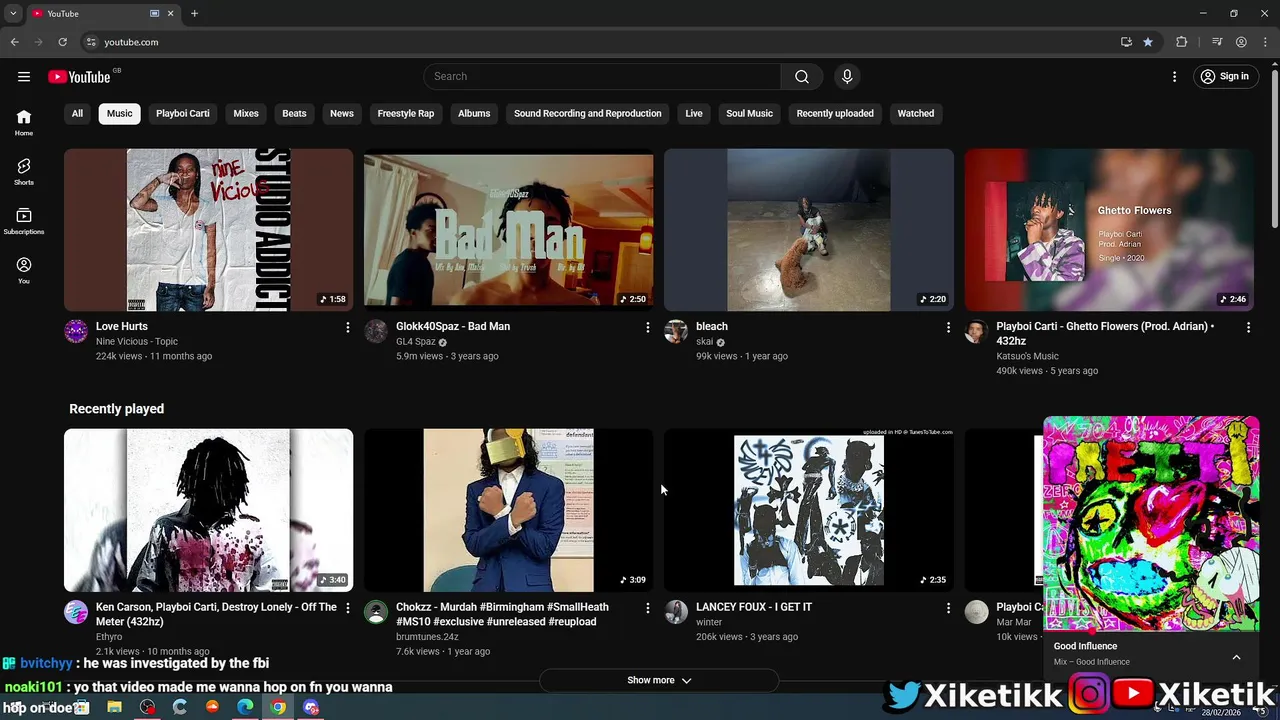This screenshot has width=1280, height=720.
Task: Go to Home in the sidebar
Action: click(24, 123)
